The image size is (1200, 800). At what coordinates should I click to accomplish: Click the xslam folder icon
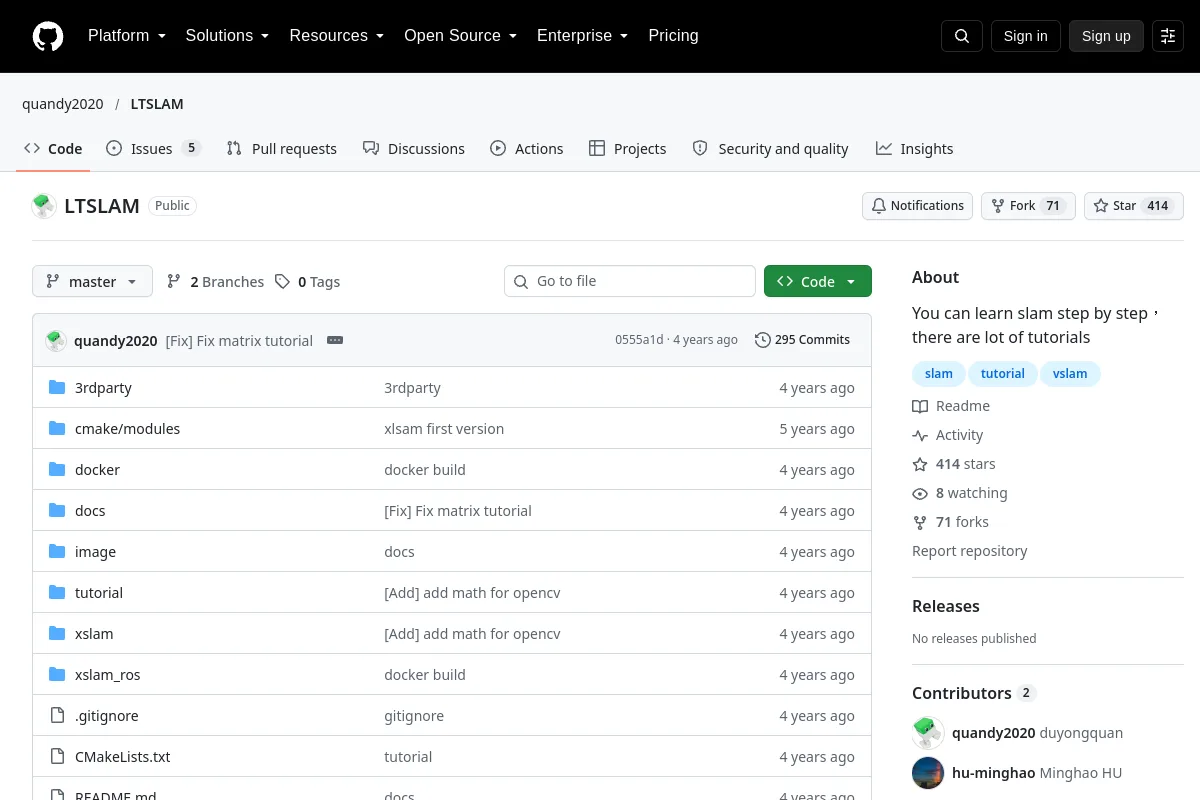tap(57, 634)
